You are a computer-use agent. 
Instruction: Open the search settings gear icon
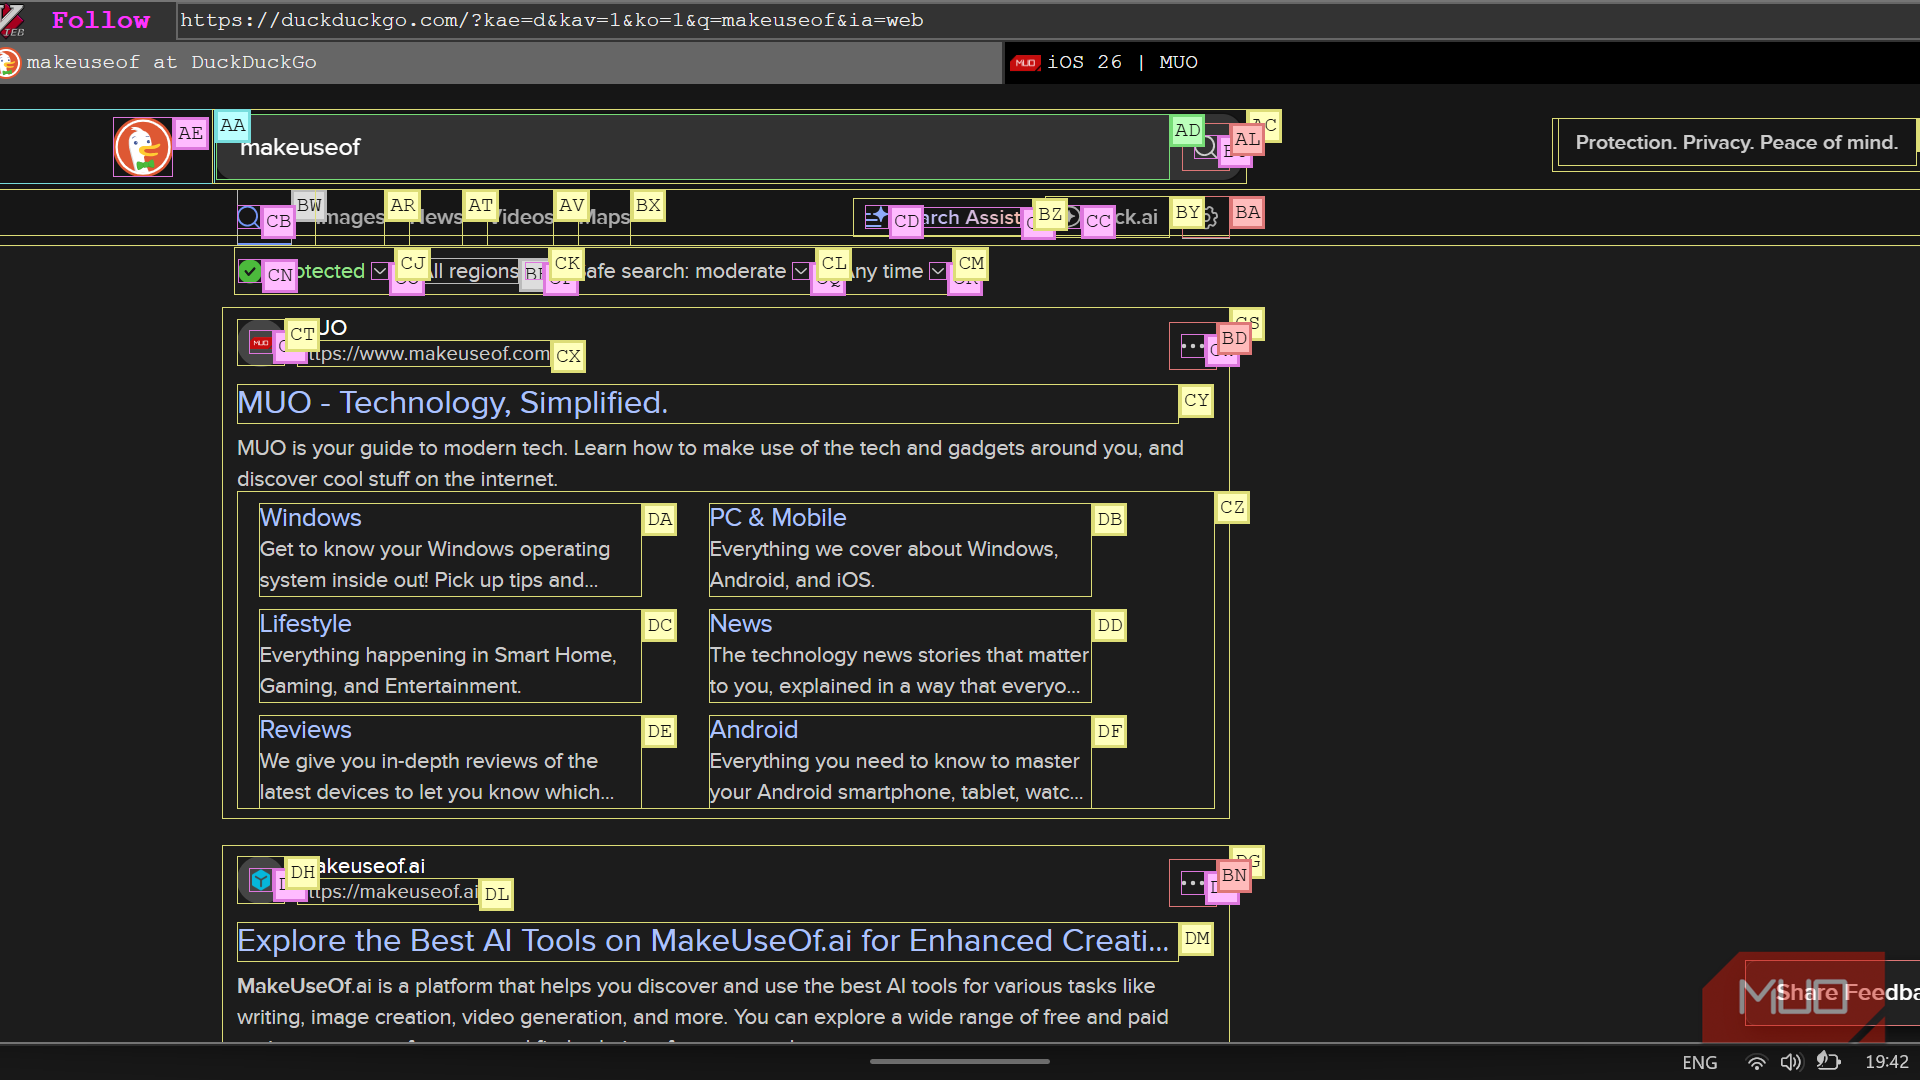pyautogui.click(x=1209, y=217)
